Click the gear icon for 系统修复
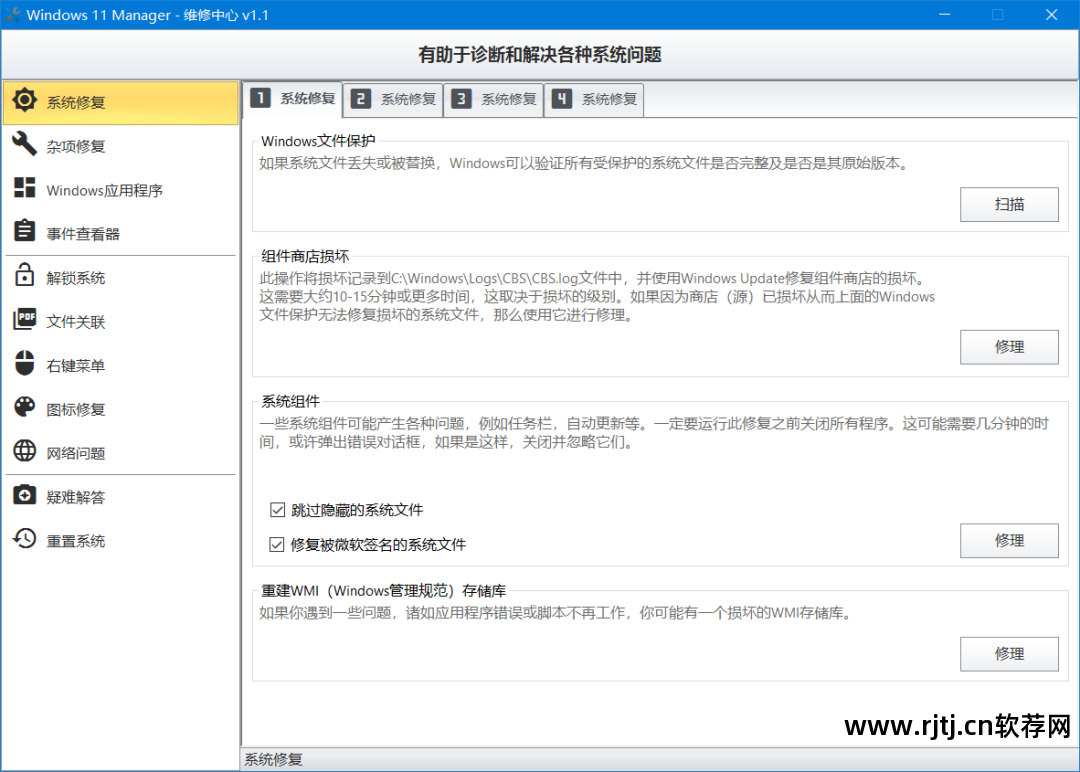The height and width of the screenshot is (772, 1080). 24,101
